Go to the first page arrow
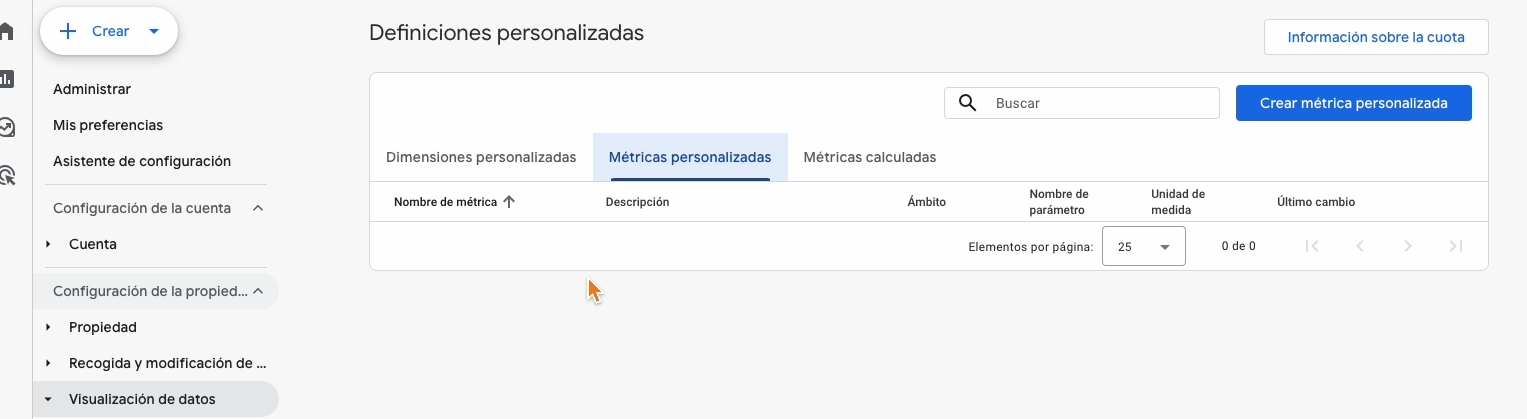This screenshot has height=419, width=1527. tap(1313, 246)
